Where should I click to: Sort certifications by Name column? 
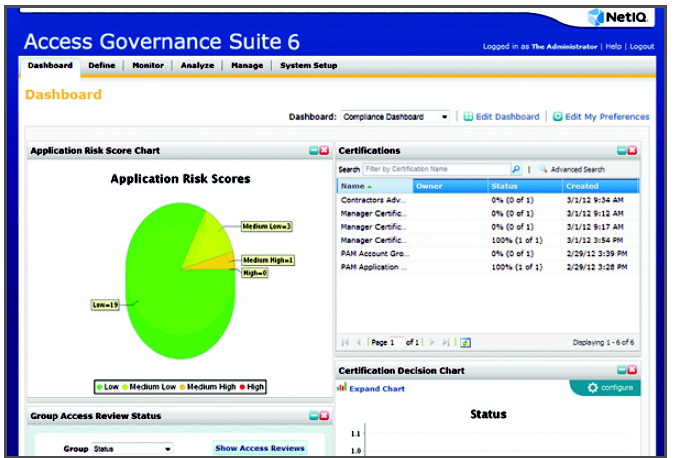coord(375,186)
